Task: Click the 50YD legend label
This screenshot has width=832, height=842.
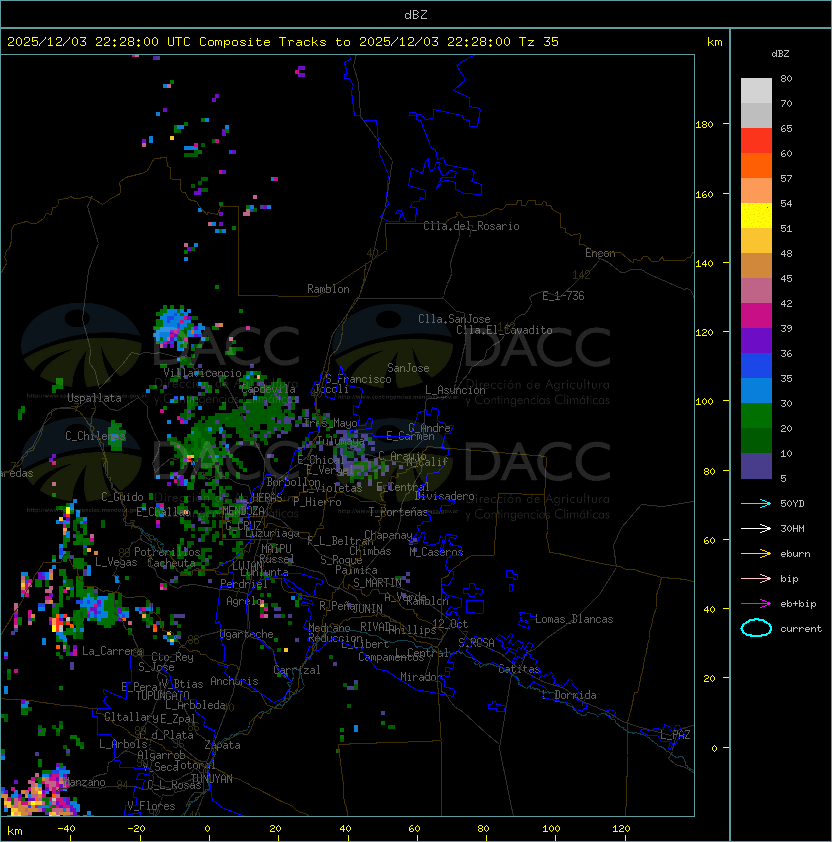Action: tap(792, 503)
